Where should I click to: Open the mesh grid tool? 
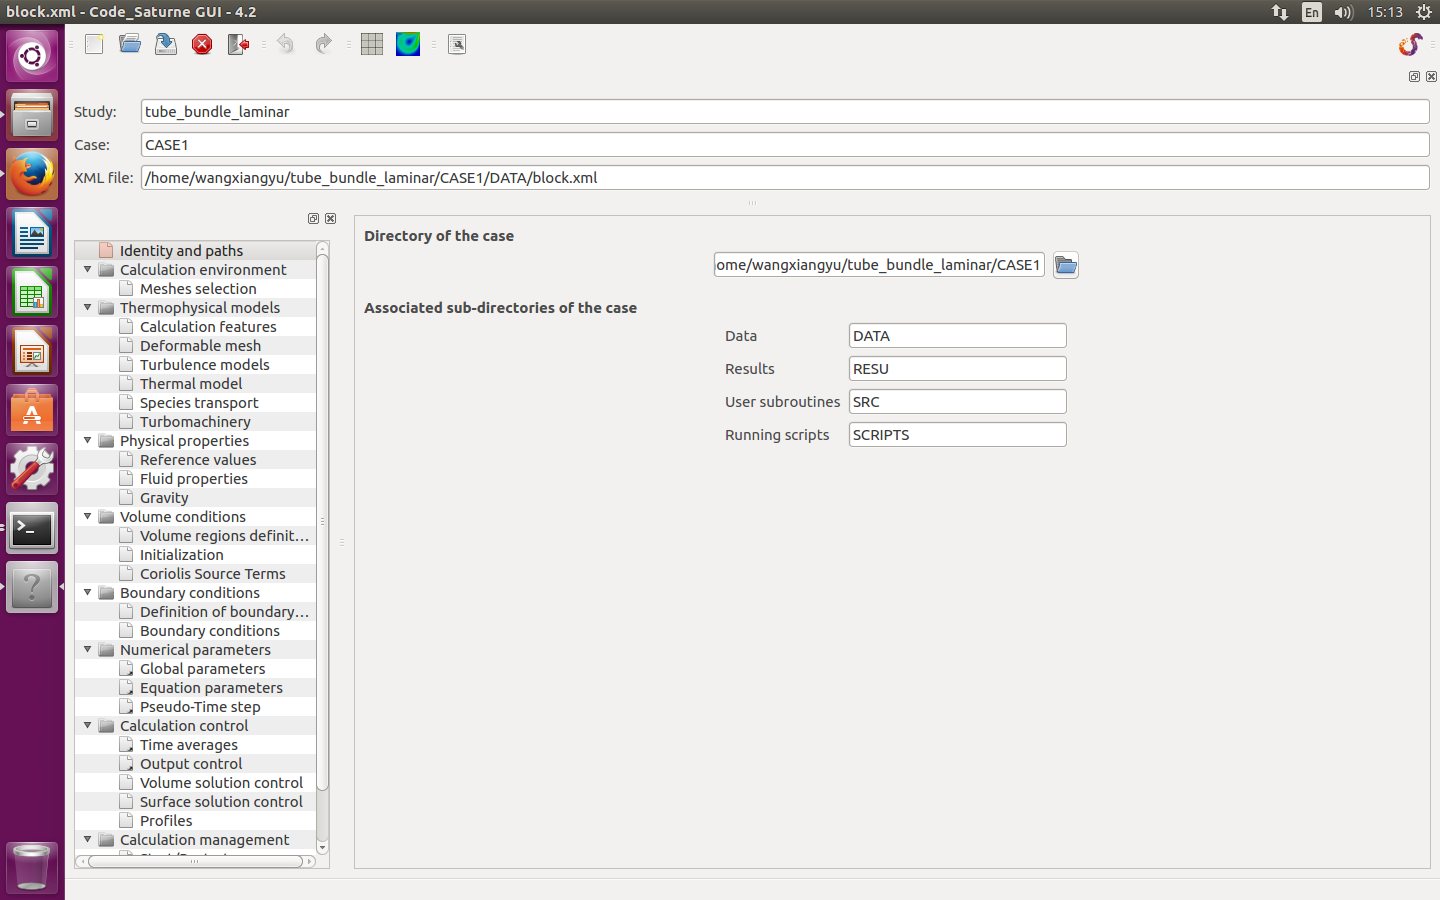click(372, 44)
